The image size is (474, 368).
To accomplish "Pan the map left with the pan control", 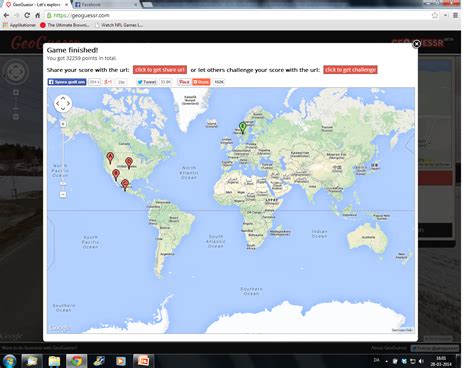I will coord(57,104).
